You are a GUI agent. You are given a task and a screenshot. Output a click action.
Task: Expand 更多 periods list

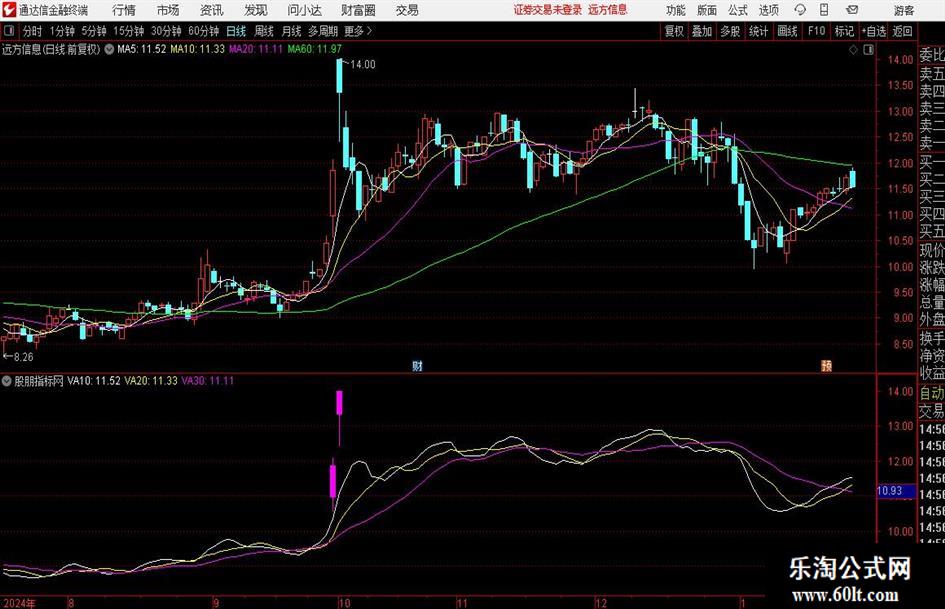click(358, 31)
